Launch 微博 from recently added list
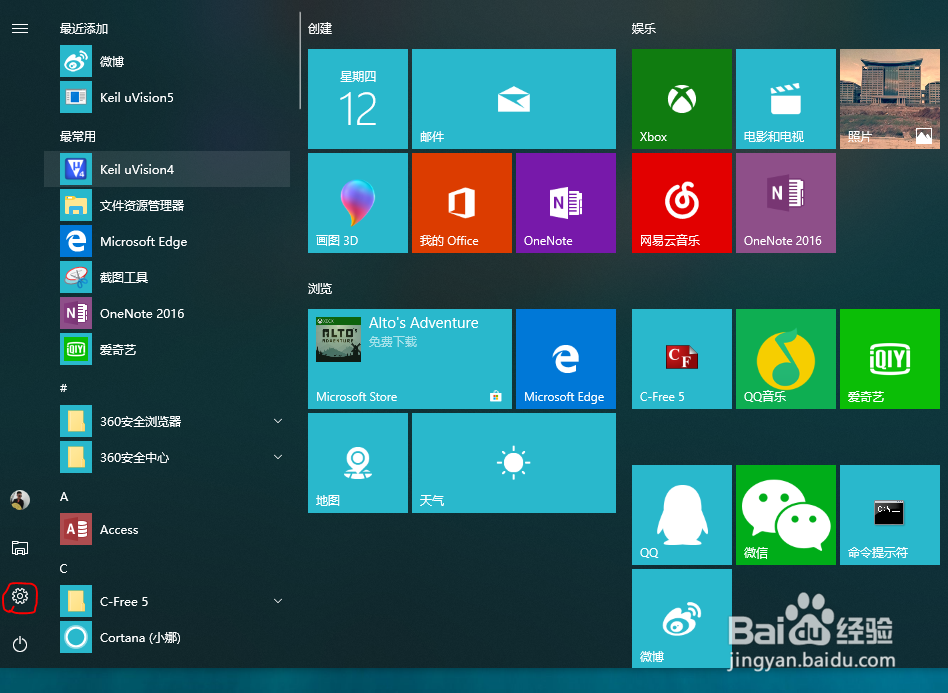 [167, 62]
